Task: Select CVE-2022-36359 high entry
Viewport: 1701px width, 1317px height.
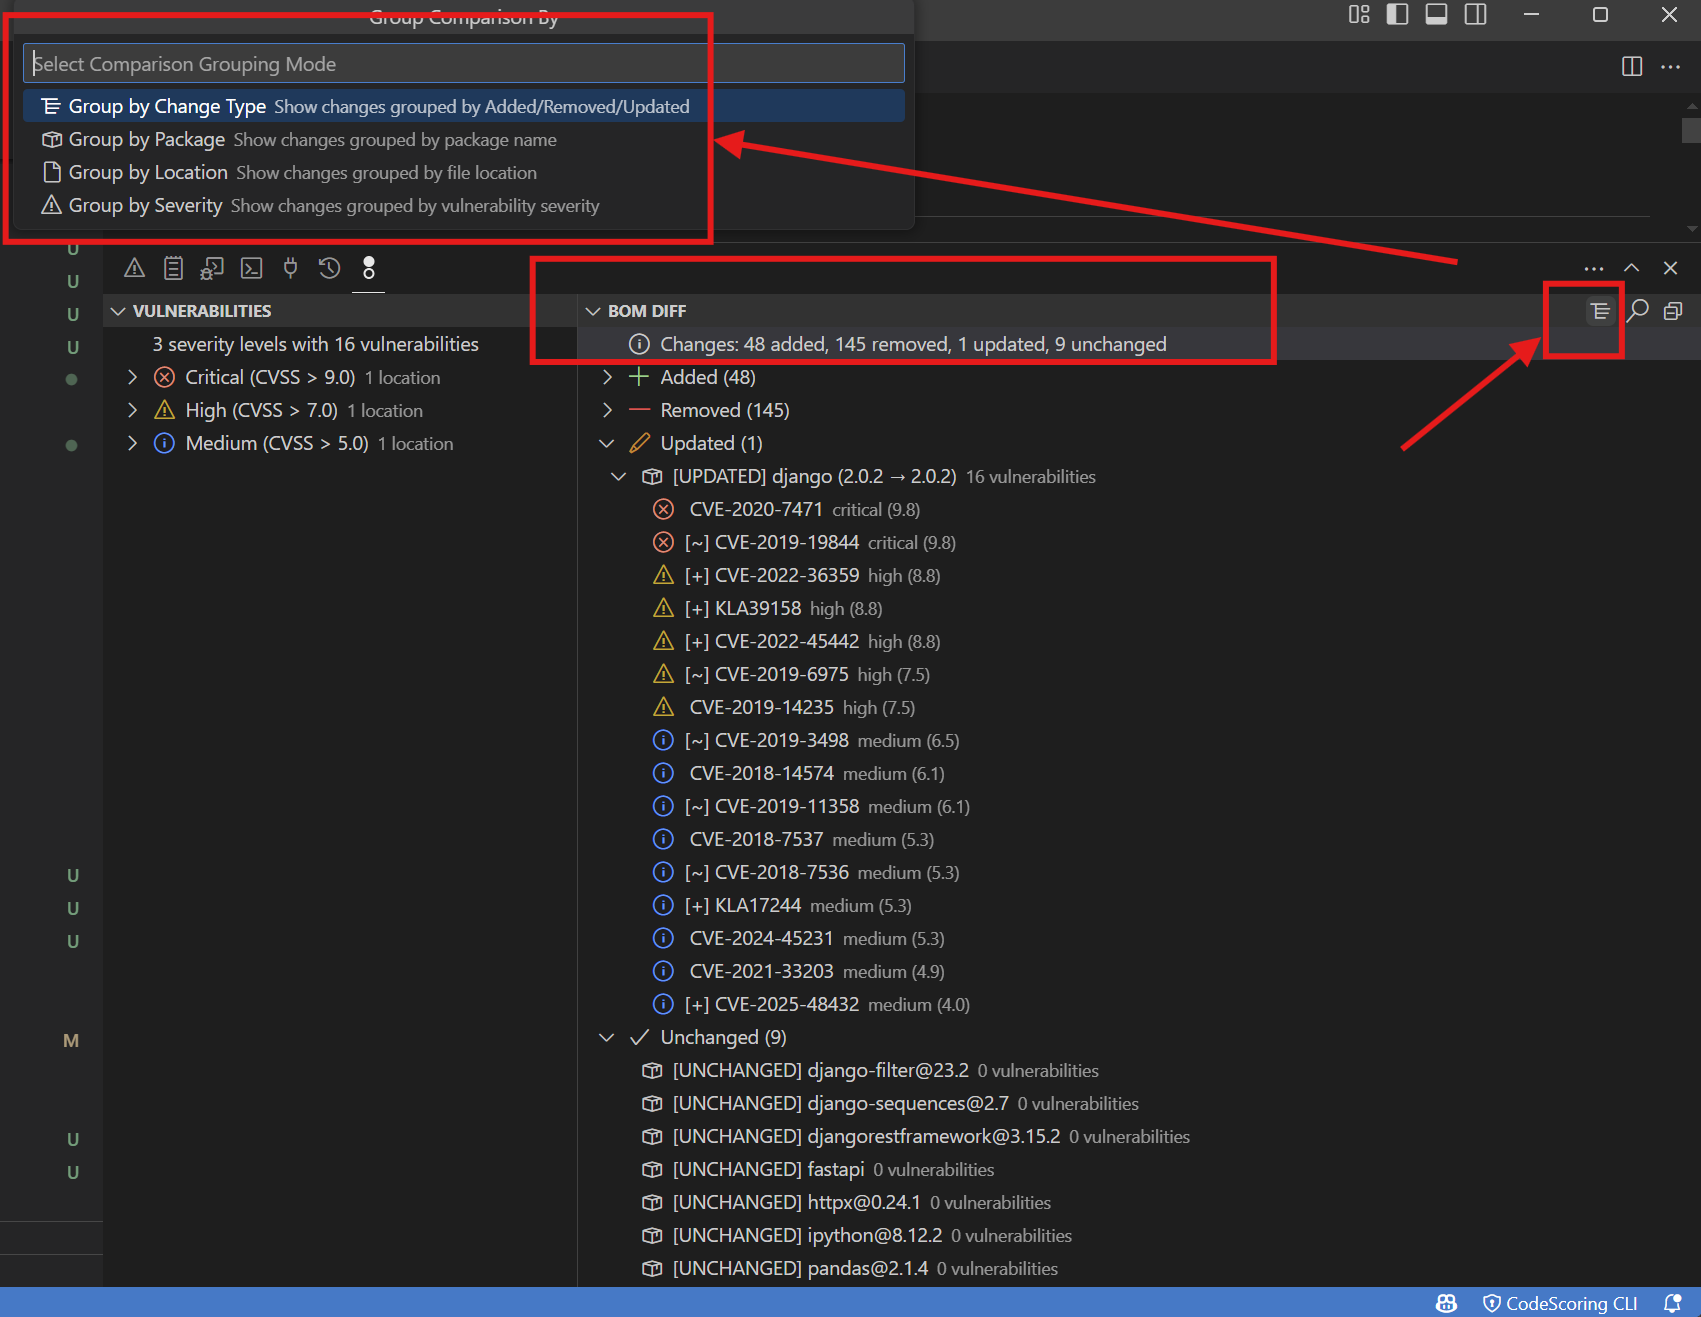Action: (x=1139, y=575)
